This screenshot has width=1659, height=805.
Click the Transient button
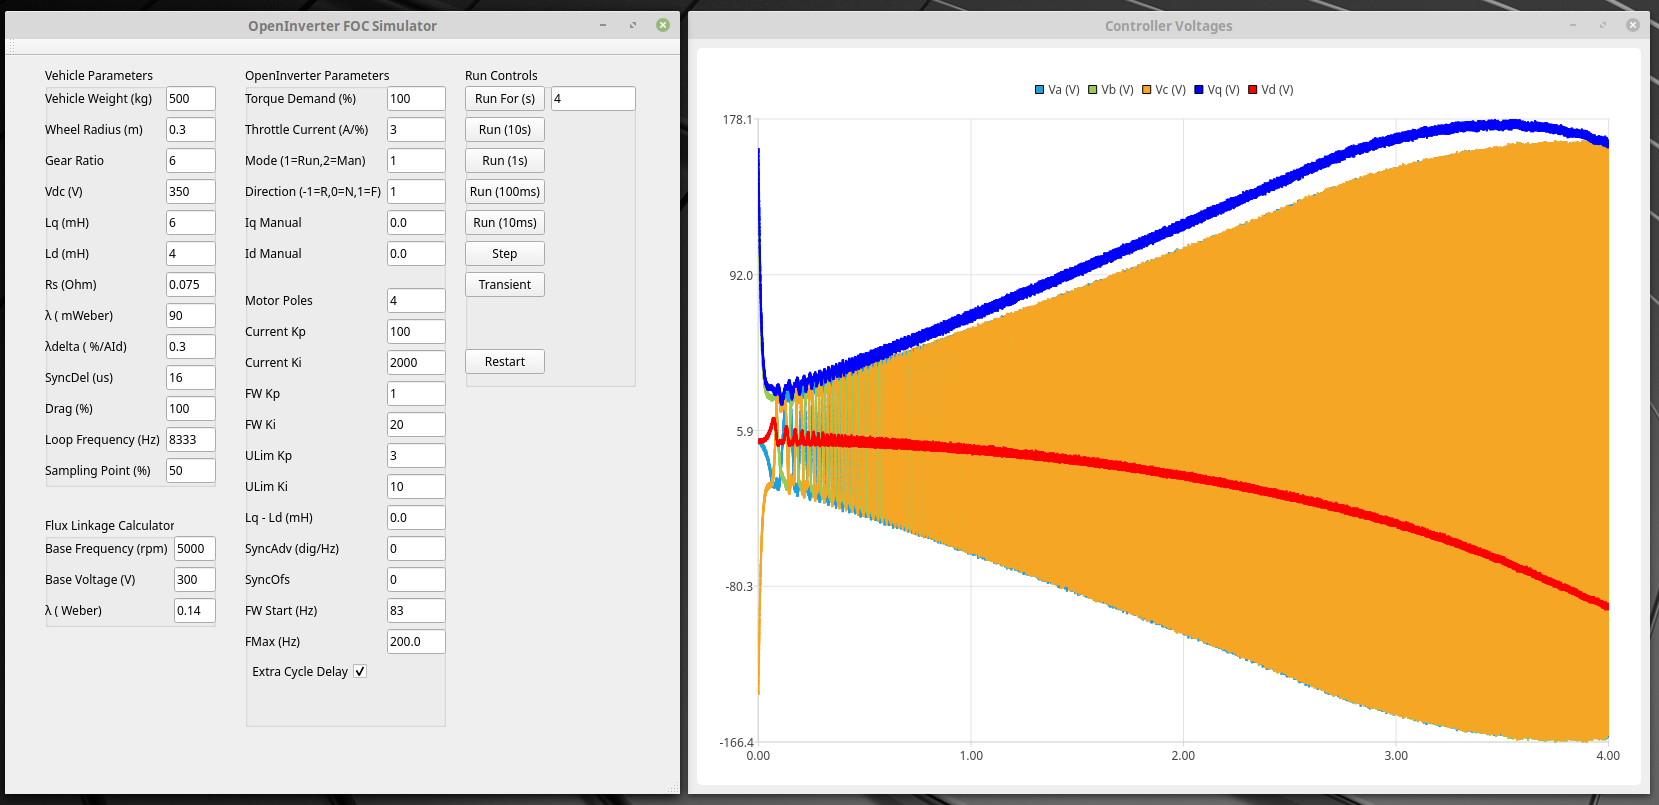[504, 285]
